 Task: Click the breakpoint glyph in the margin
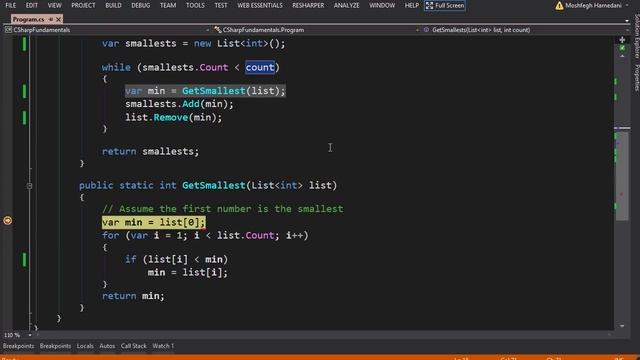pyautogui.click(x=7, y=221)
